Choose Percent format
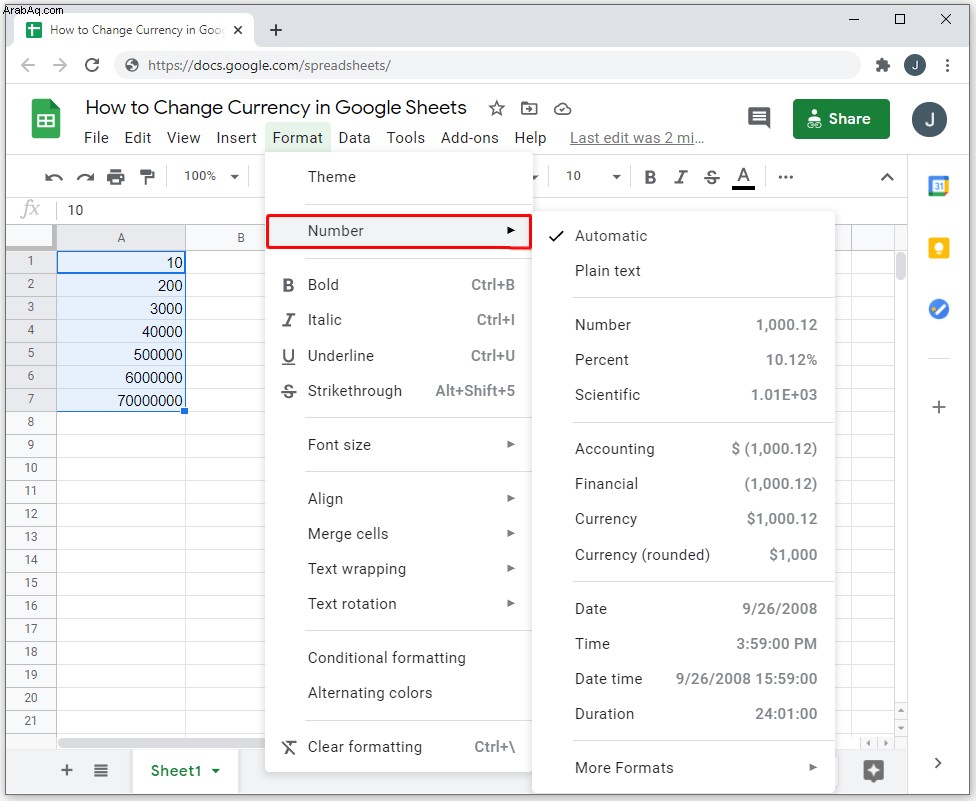 [x=683, y=360]
